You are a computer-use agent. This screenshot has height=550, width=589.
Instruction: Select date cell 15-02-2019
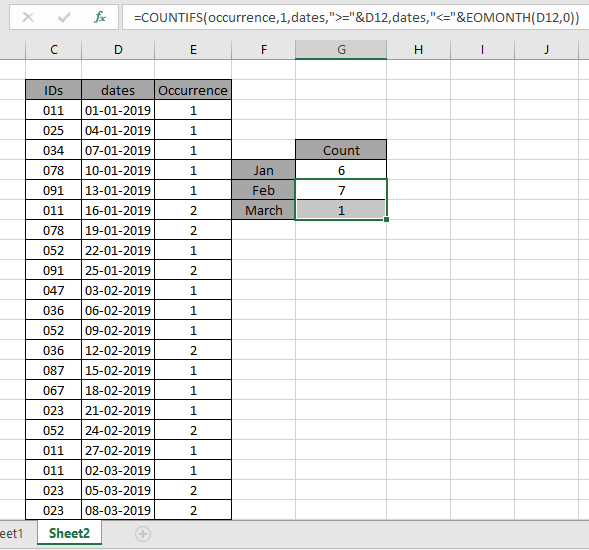point(118,370)
